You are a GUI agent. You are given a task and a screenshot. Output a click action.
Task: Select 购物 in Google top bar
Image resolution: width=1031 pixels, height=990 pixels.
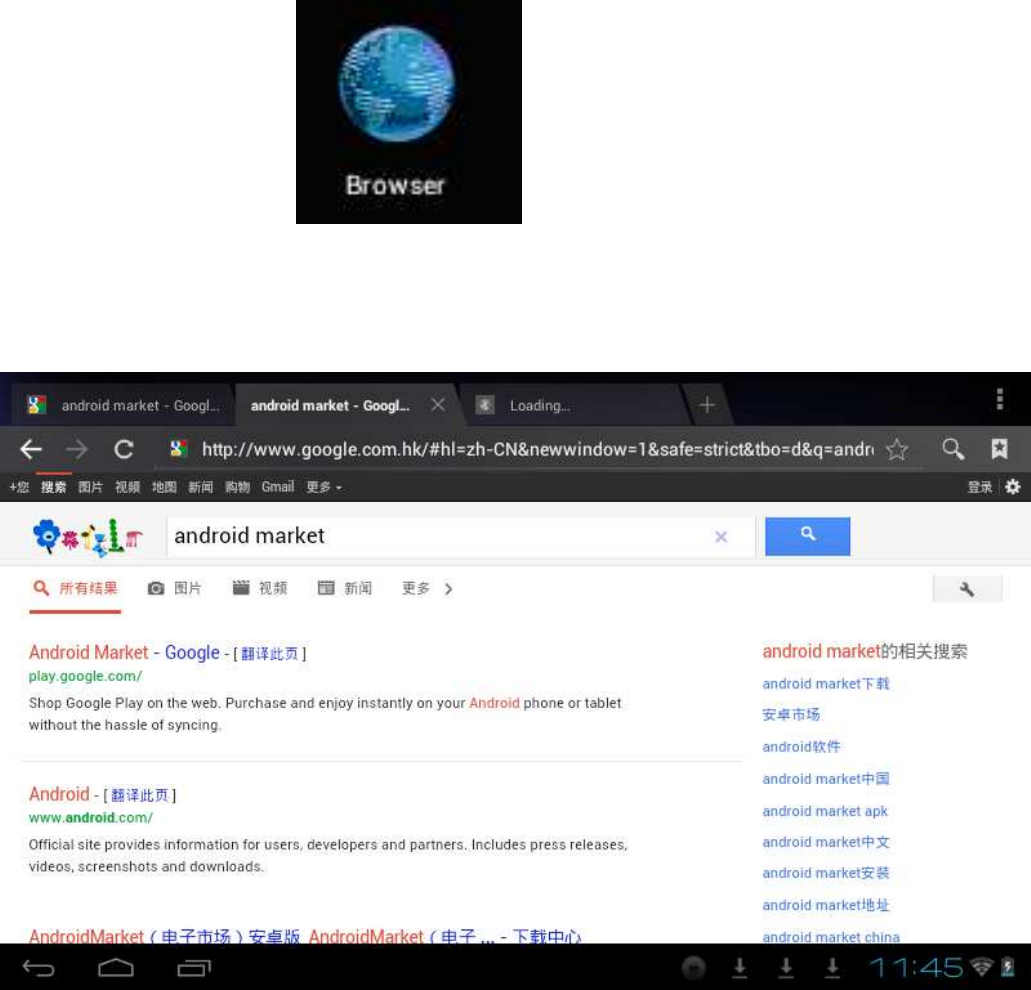pyautogui.click(x=237, y=487)
